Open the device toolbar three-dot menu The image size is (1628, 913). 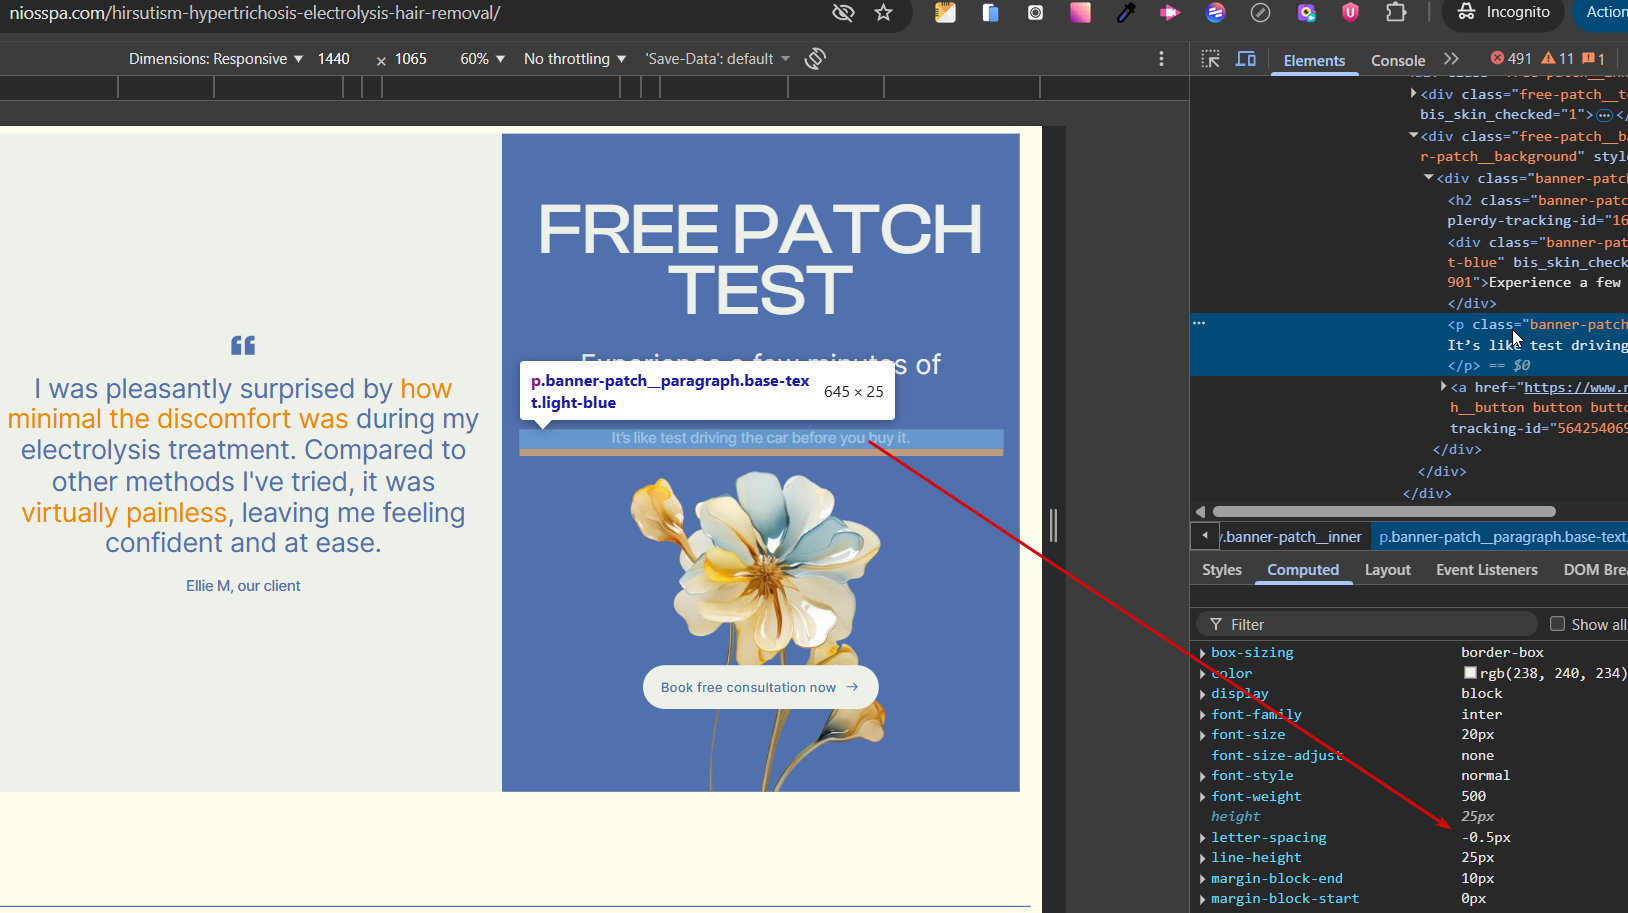[x=1161, y=59]
